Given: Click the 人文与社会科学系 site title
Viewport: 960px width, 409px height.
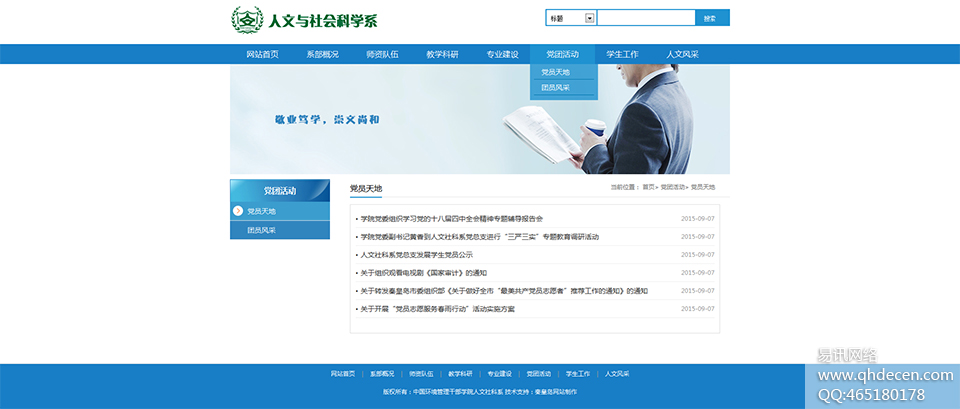Looking at the screenshot, I should point(323,21).
